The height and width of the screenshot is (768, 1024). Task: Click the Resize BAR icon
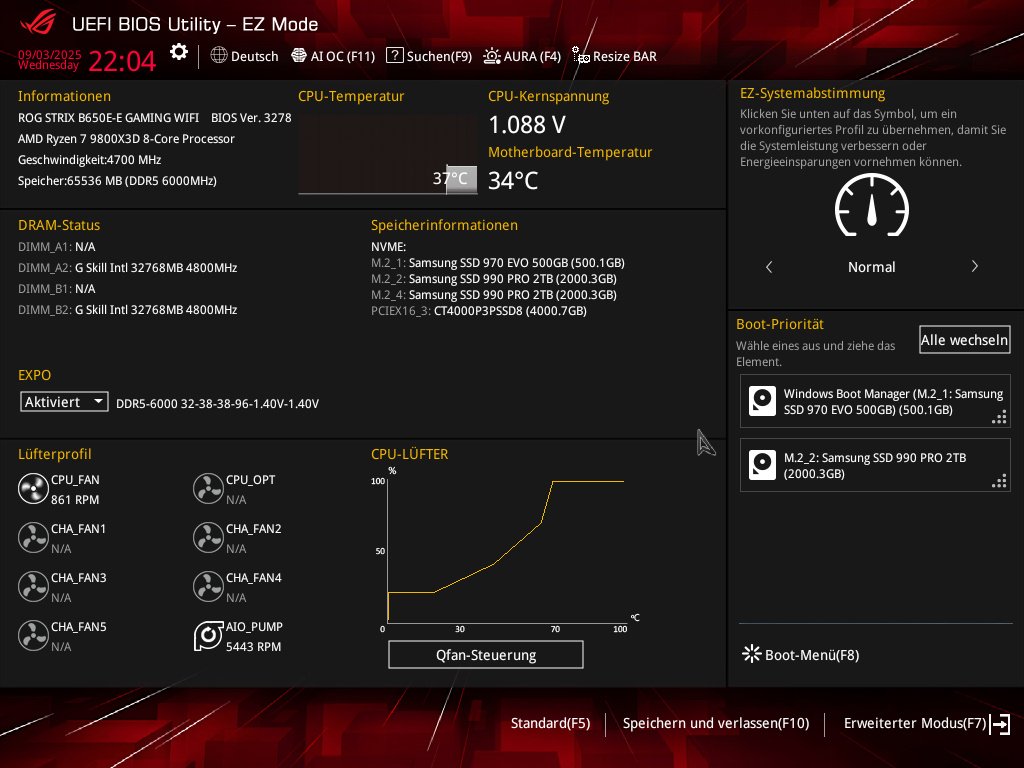point(581,56)
